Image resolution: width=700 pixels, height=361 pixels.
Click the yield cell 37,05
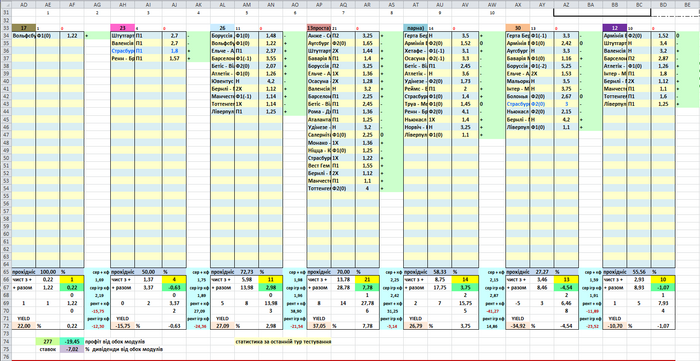(x=319, y=326)
